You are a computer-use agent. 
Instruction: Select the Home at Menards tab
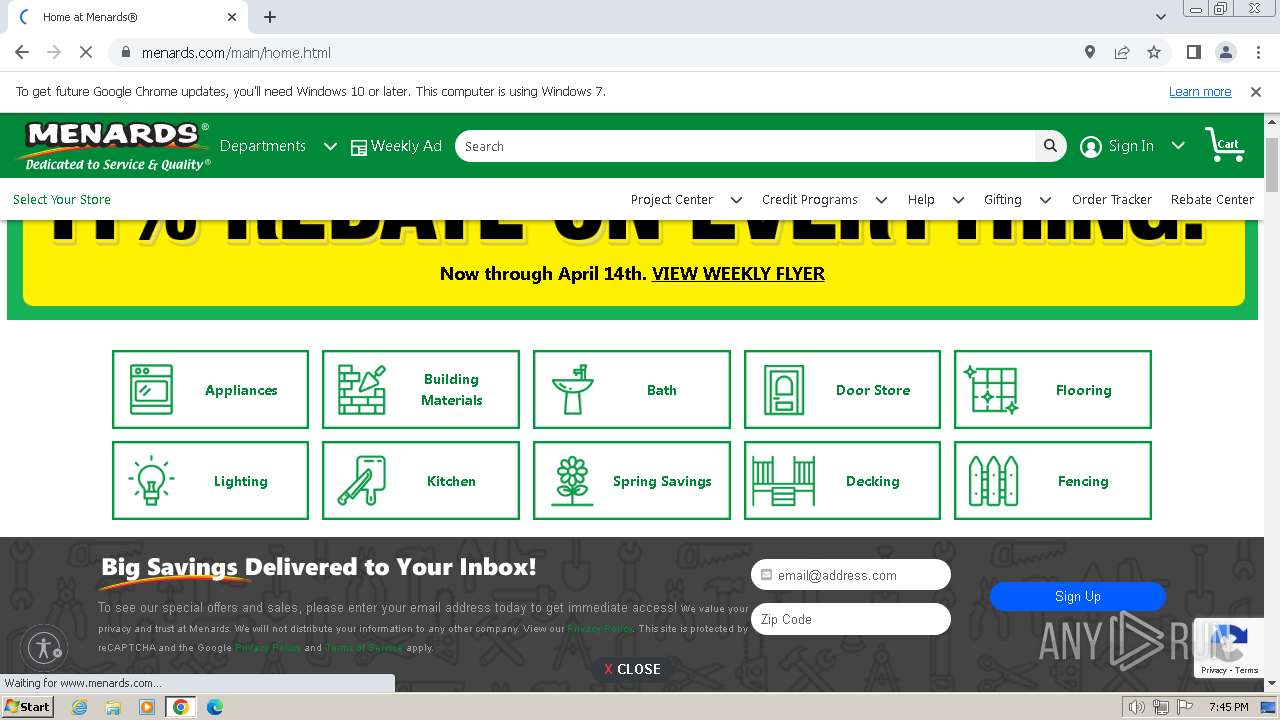tap(128, 17)
